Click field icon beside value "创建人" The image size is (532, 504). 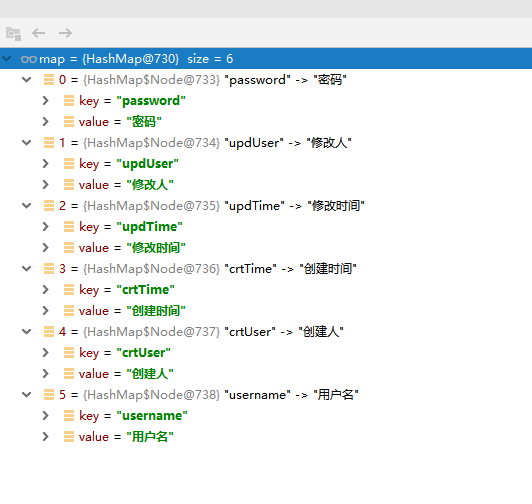tap(69, 374)
